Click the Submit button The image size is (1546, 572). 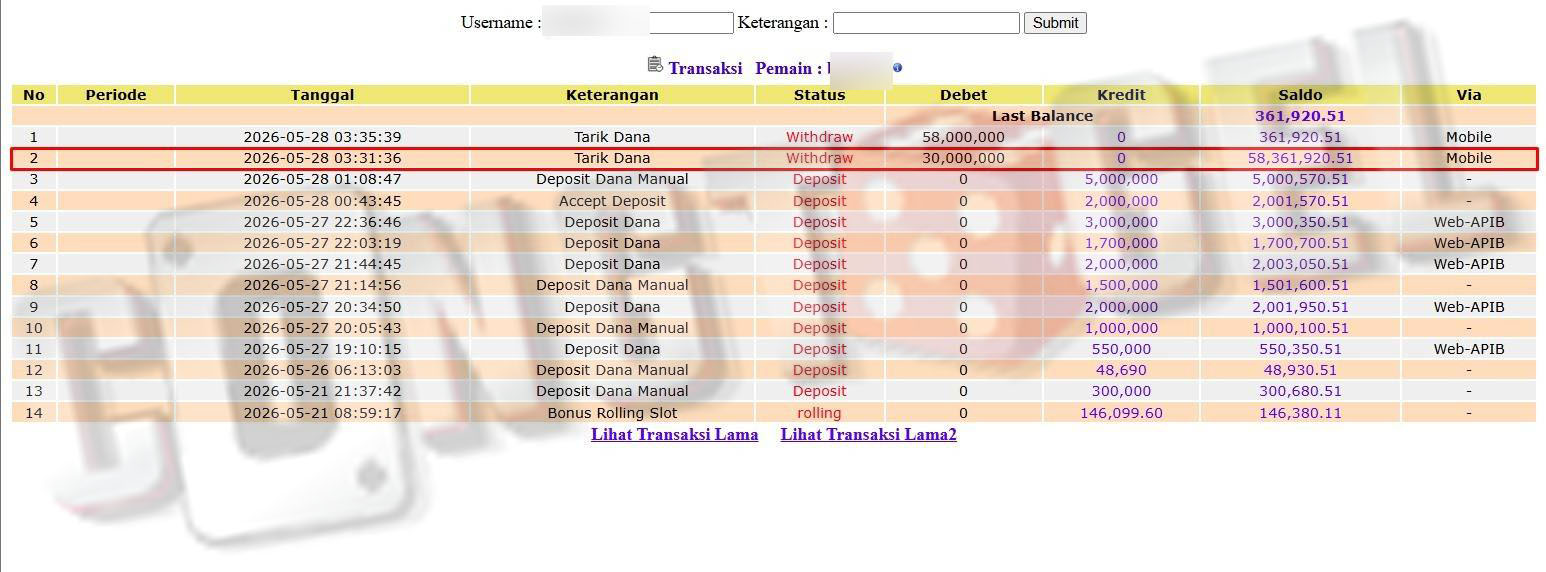pyautogui.click(x=1055, y=23)
